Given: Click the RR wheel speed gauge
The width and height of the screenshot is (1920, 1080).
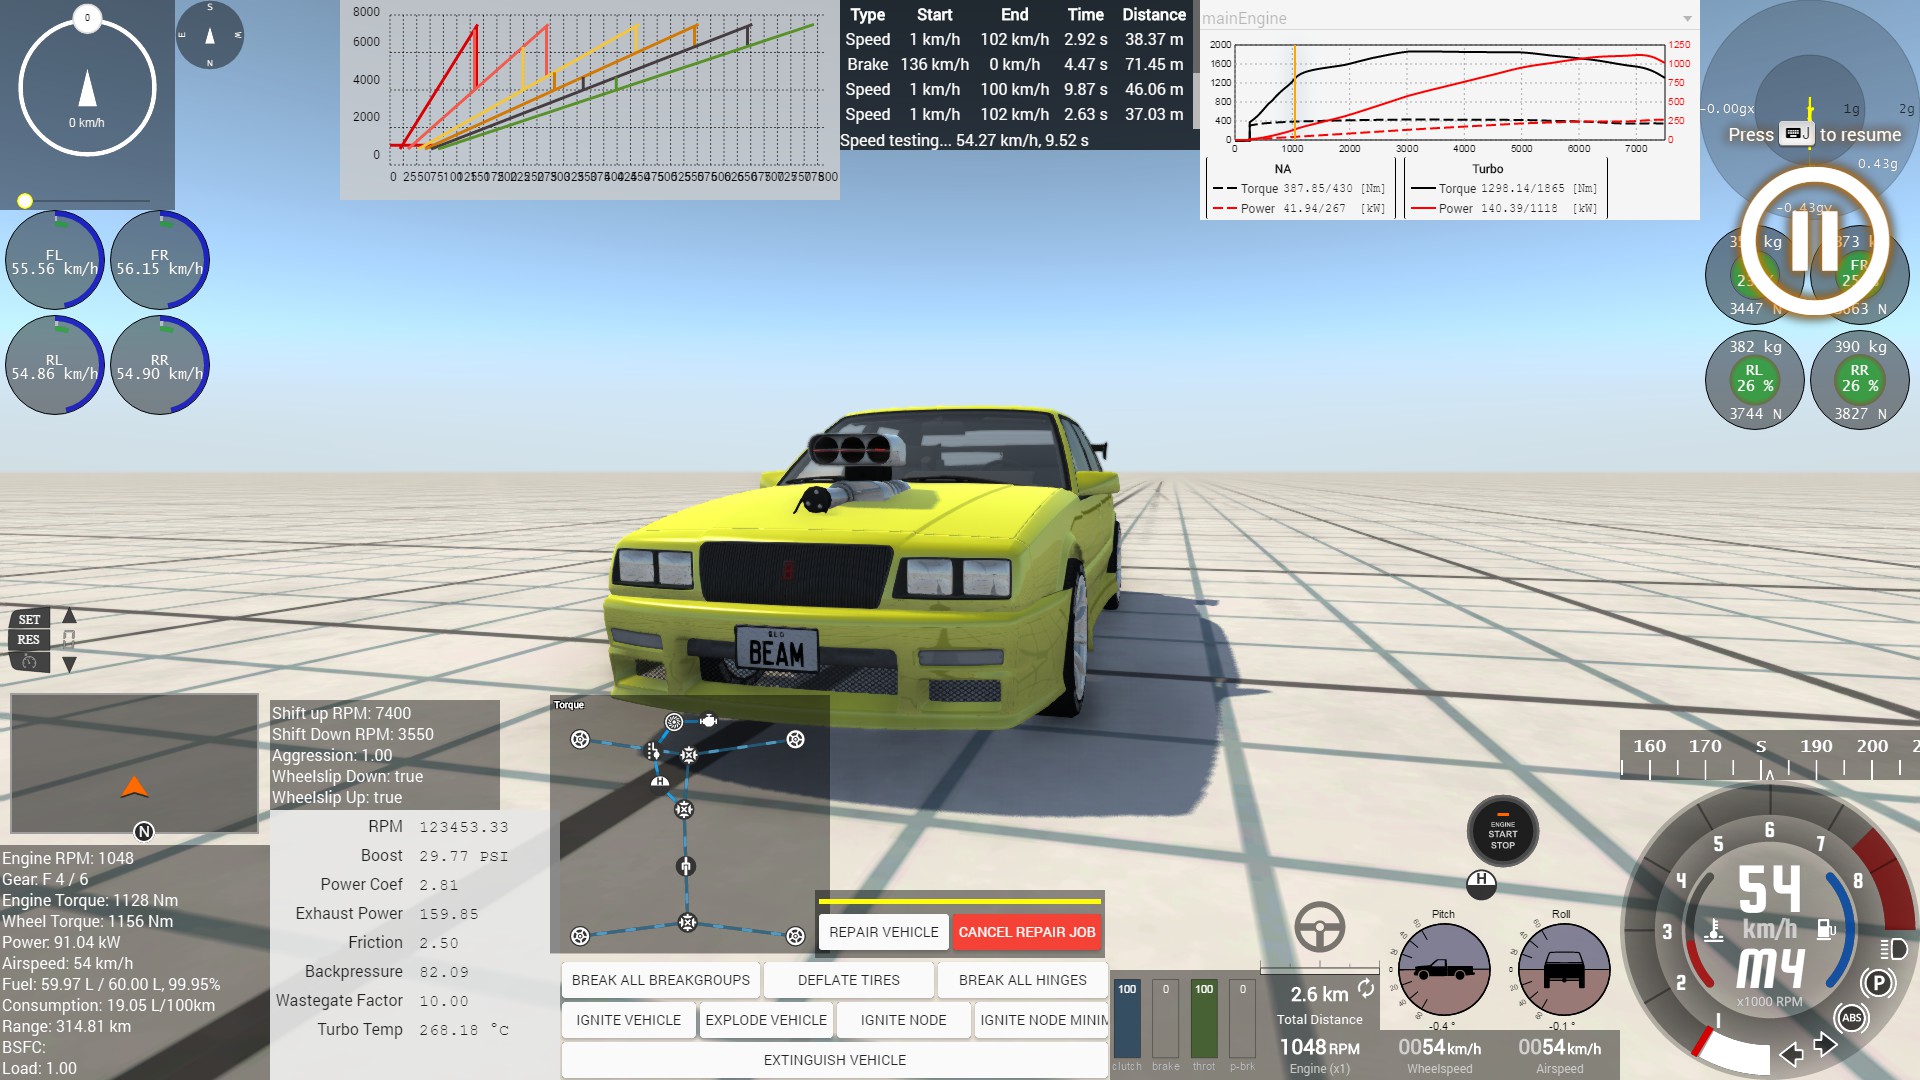Looking at the screenshot, I should (160, 365).
